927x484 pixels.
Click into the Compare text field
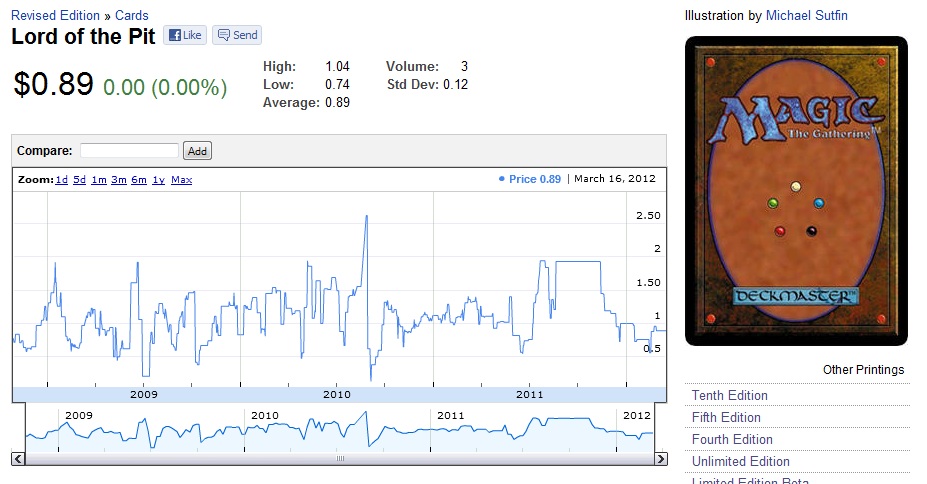129,150
